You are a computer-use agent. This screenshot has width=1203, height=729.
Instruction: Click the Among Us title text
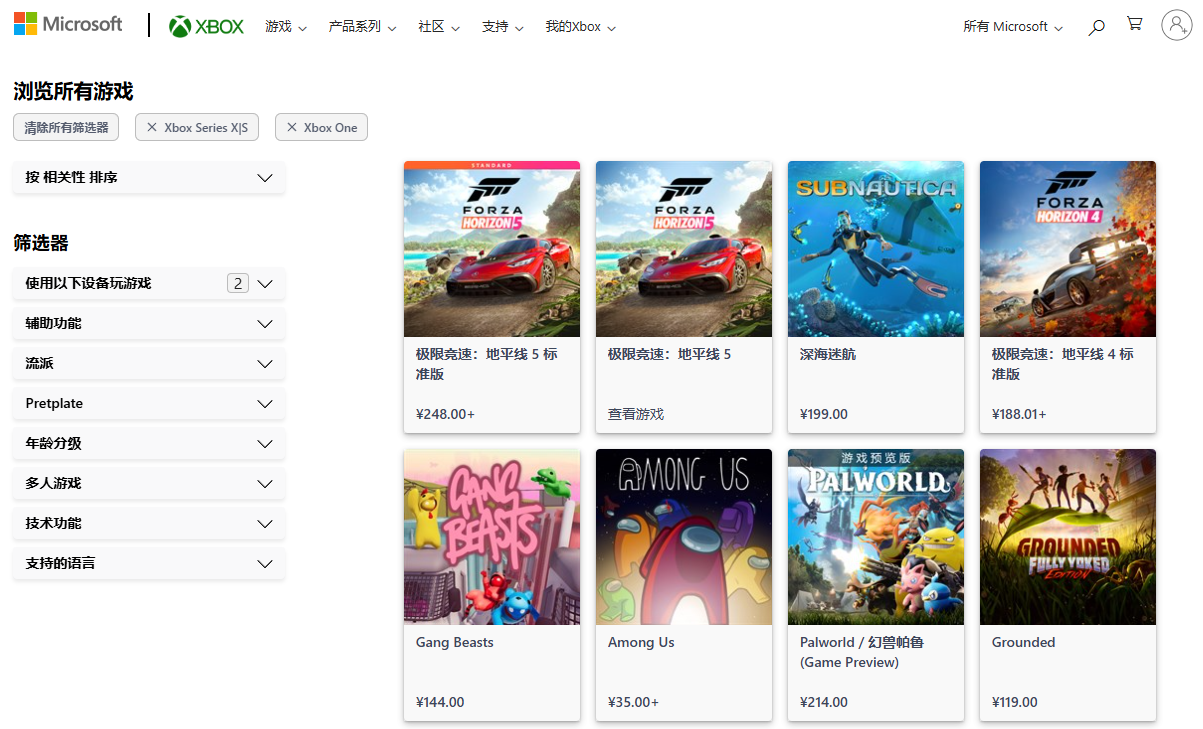[641, 642]
